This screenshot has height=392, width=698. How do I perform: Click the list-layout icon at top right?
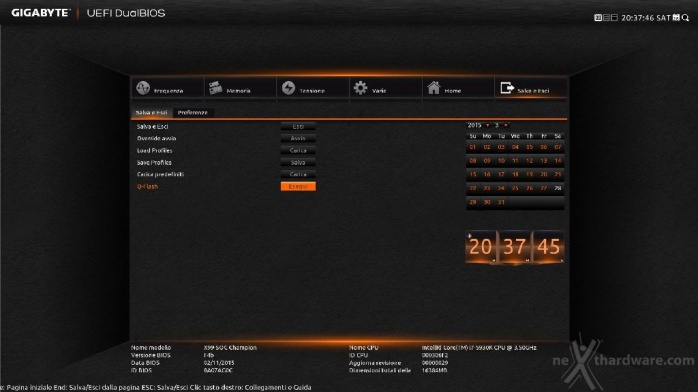click(606, 17)
